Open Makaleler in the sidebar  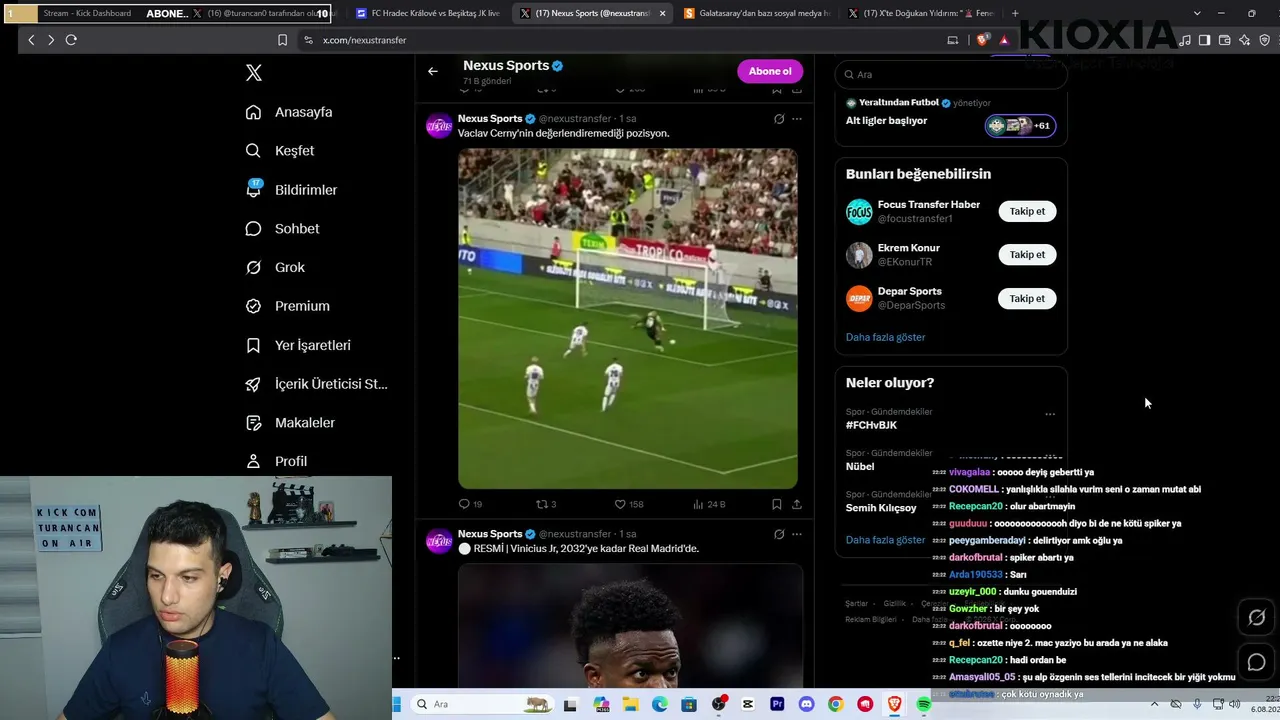tap(290, 423)
